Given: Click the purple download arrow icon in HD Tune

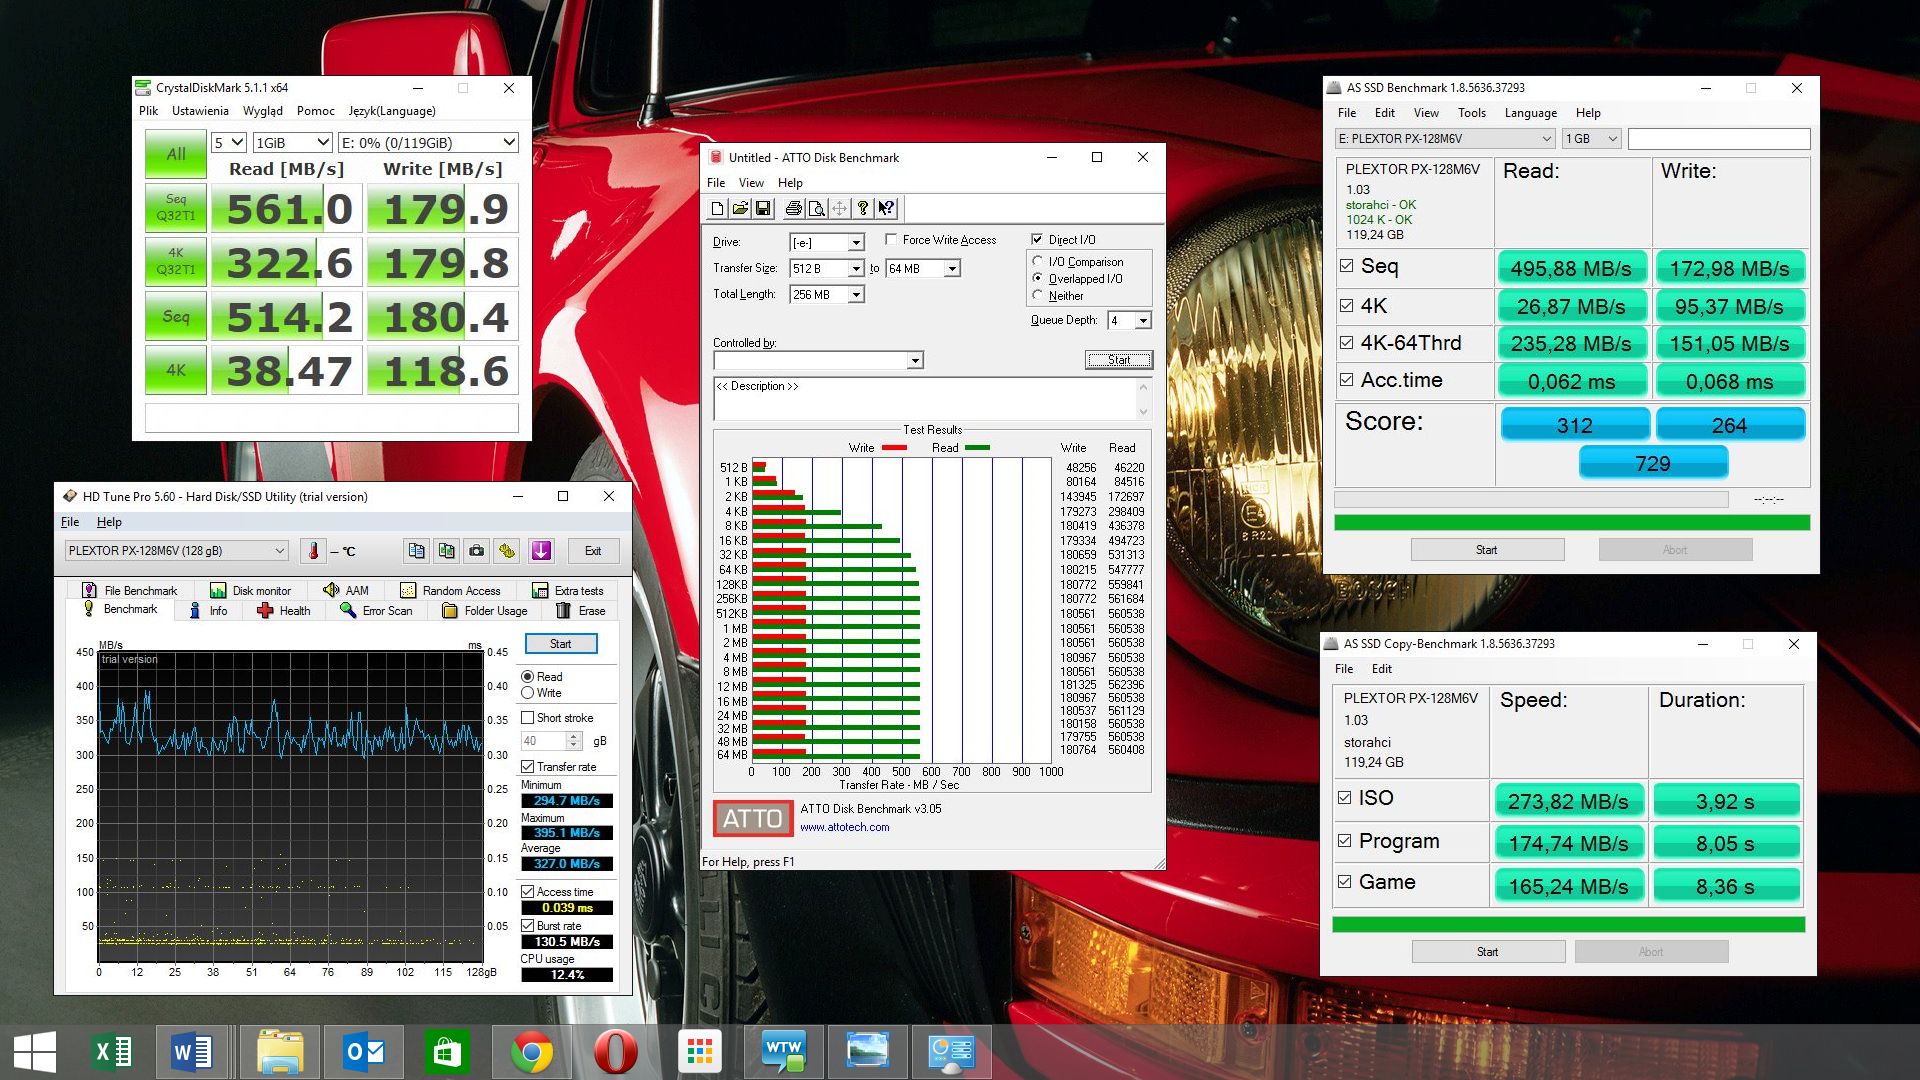Looking at the screenshot, I should click(541, 551).
